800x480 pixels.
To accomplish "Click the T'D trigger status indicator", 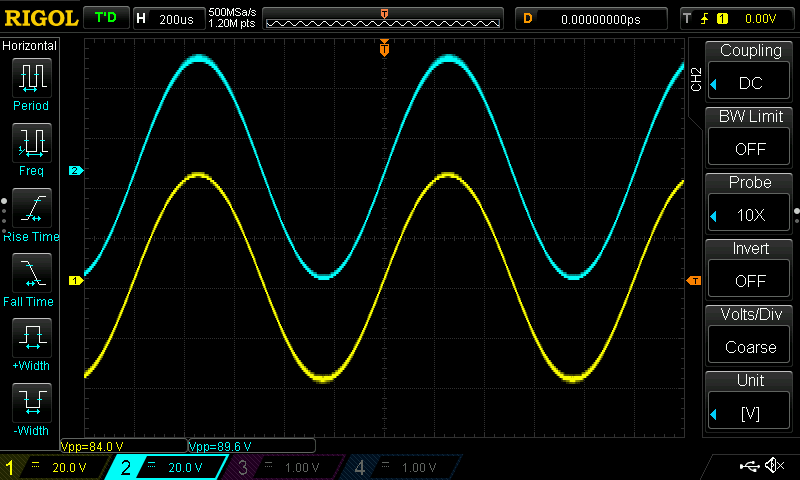I will [106, 18].
